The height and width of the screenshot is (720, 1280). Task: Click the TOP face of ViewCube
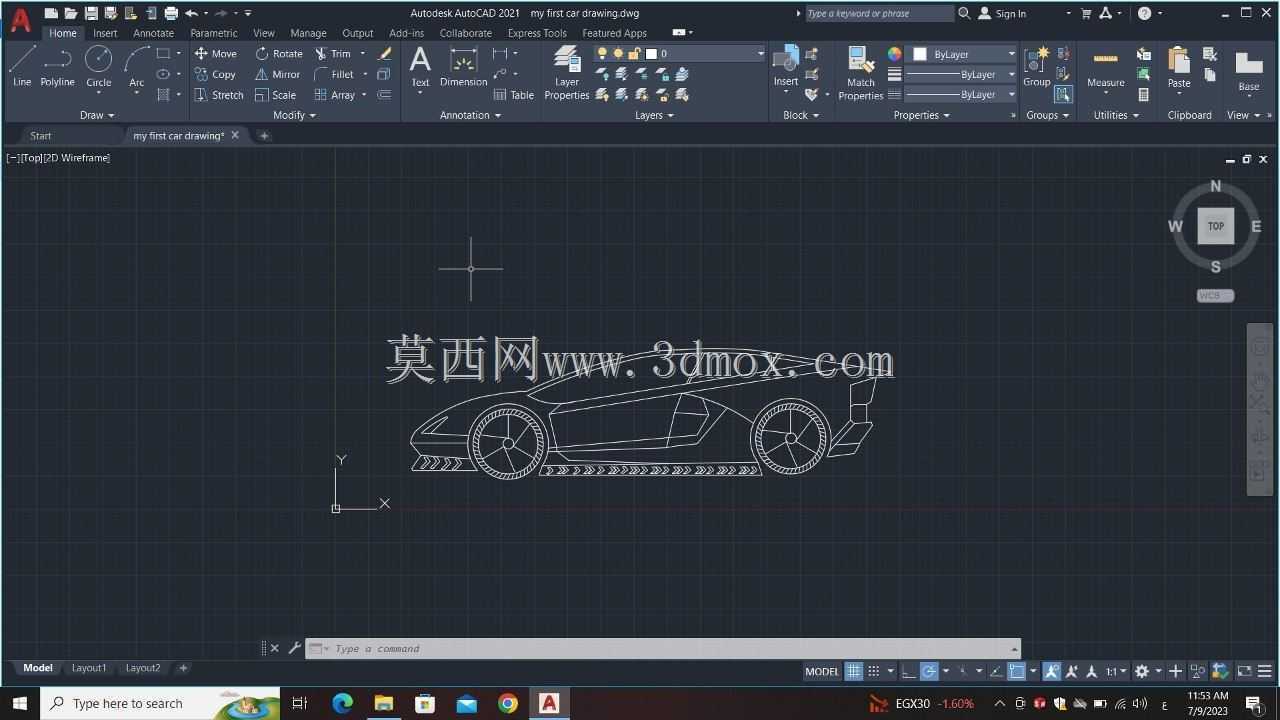coord(1215,226)
